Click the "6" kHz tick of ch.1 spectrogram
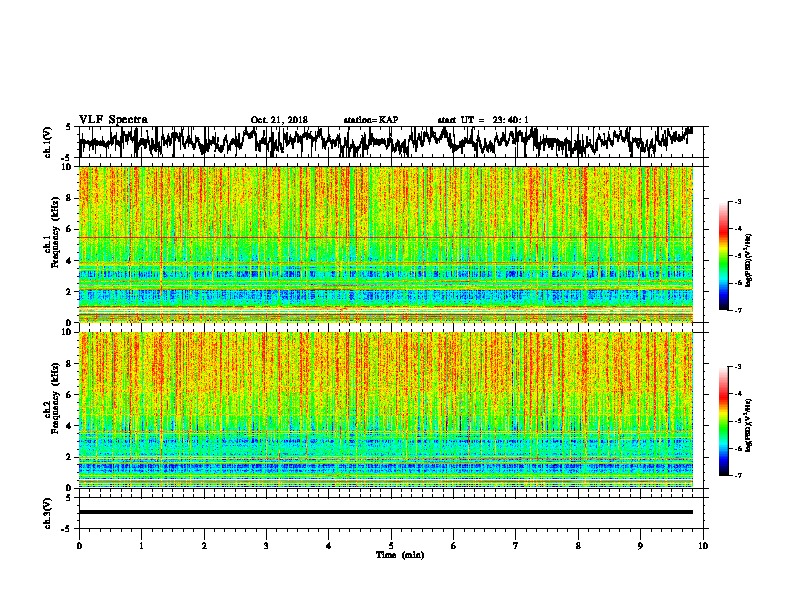This screenshot has height=612, width=792. (70, 229)
